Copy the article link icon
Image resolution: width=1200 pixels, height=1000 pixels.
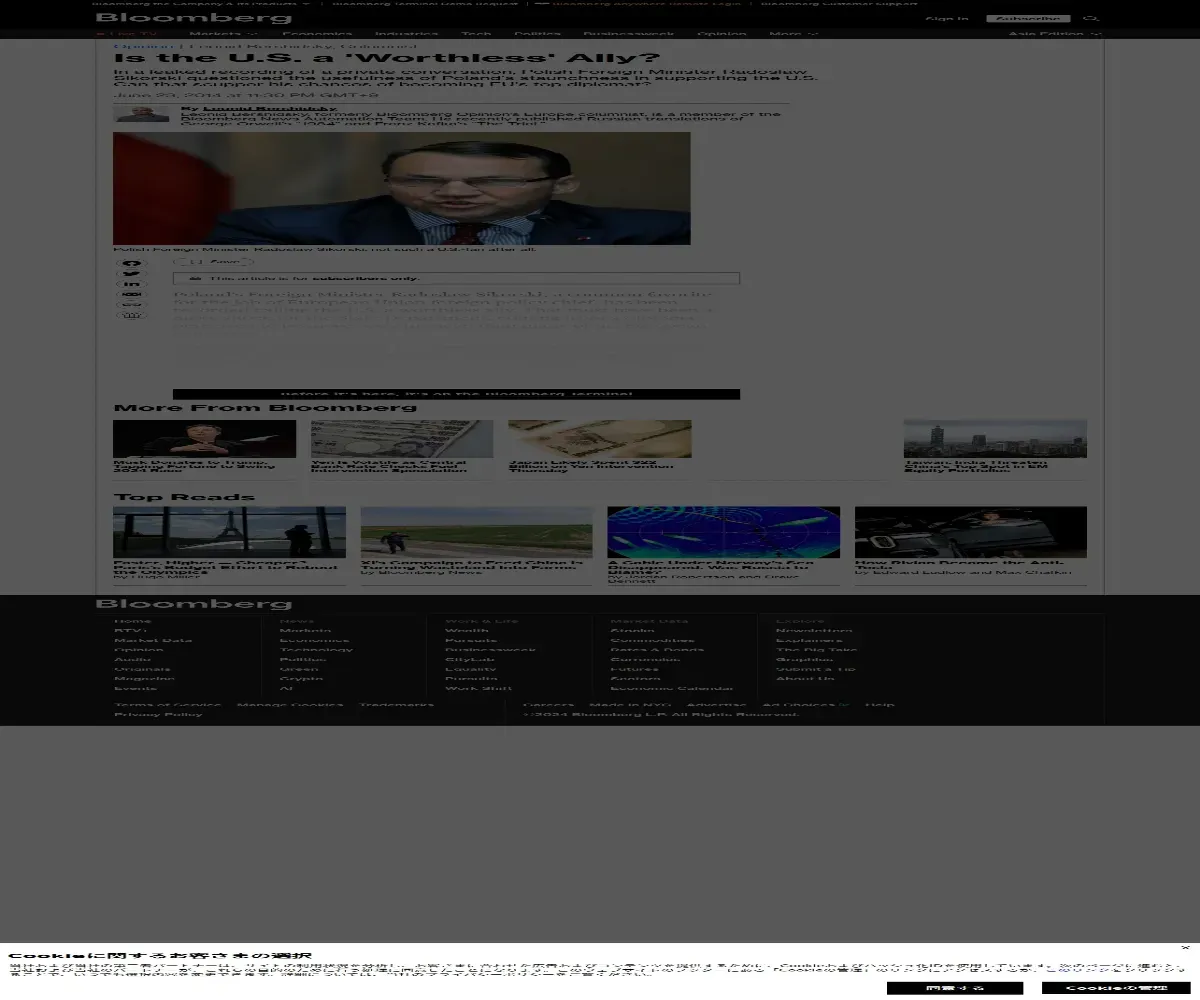point(132,305)
